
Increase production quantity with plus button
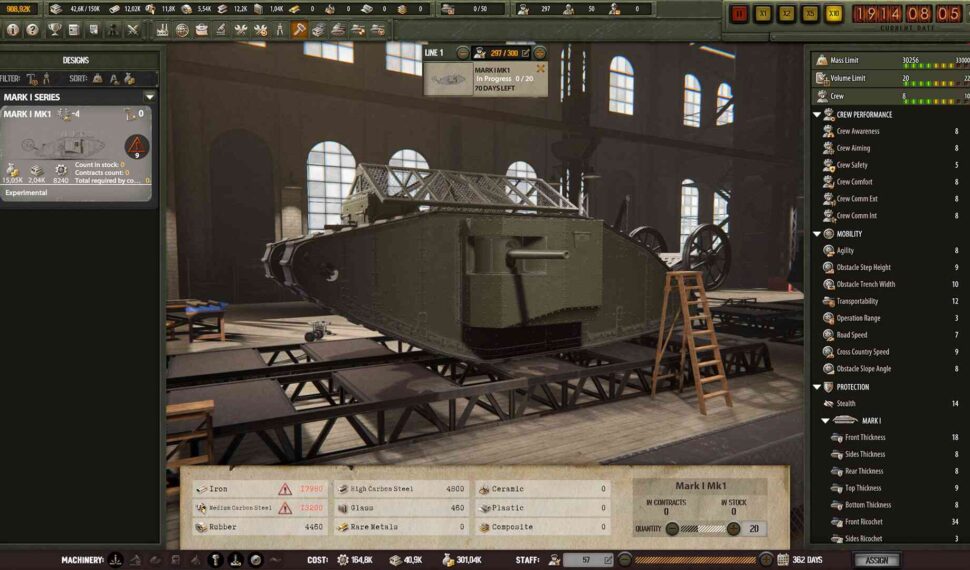[733, 528]
